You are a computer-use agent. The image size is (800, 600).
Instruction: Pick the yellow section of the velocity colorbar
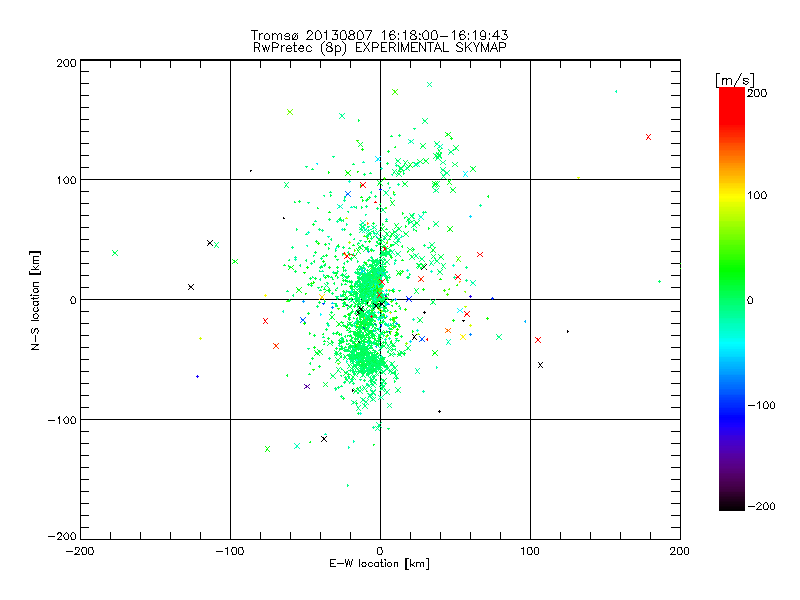point(732,195)
